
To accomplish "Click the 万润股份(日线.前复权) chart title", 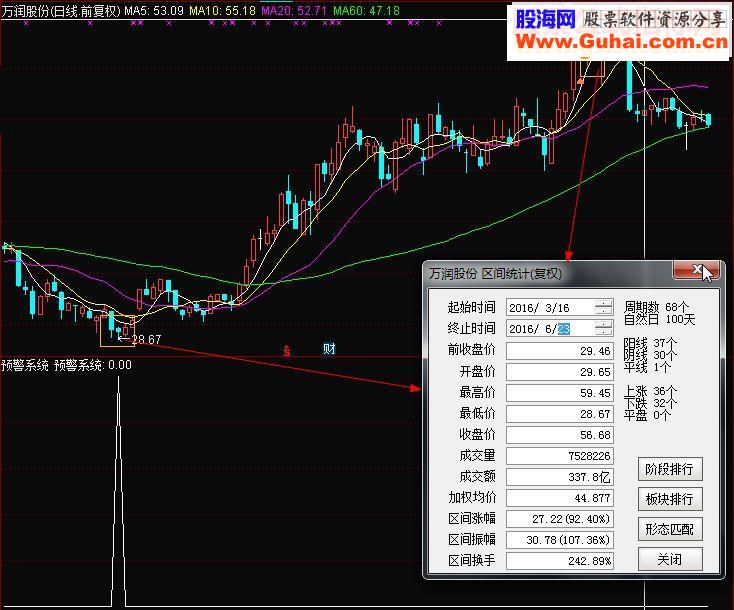I will click(61, 11).
